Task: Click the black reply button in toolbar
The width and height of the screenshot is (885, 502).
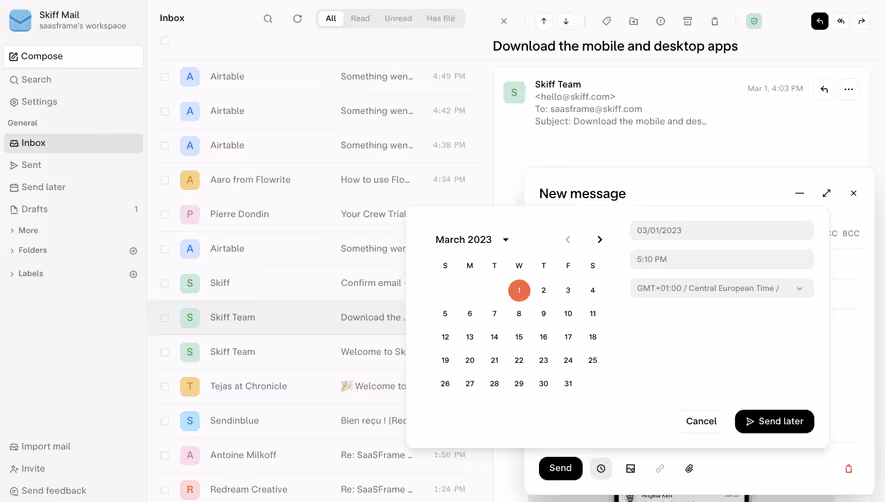Action: (x=820, y=21)
